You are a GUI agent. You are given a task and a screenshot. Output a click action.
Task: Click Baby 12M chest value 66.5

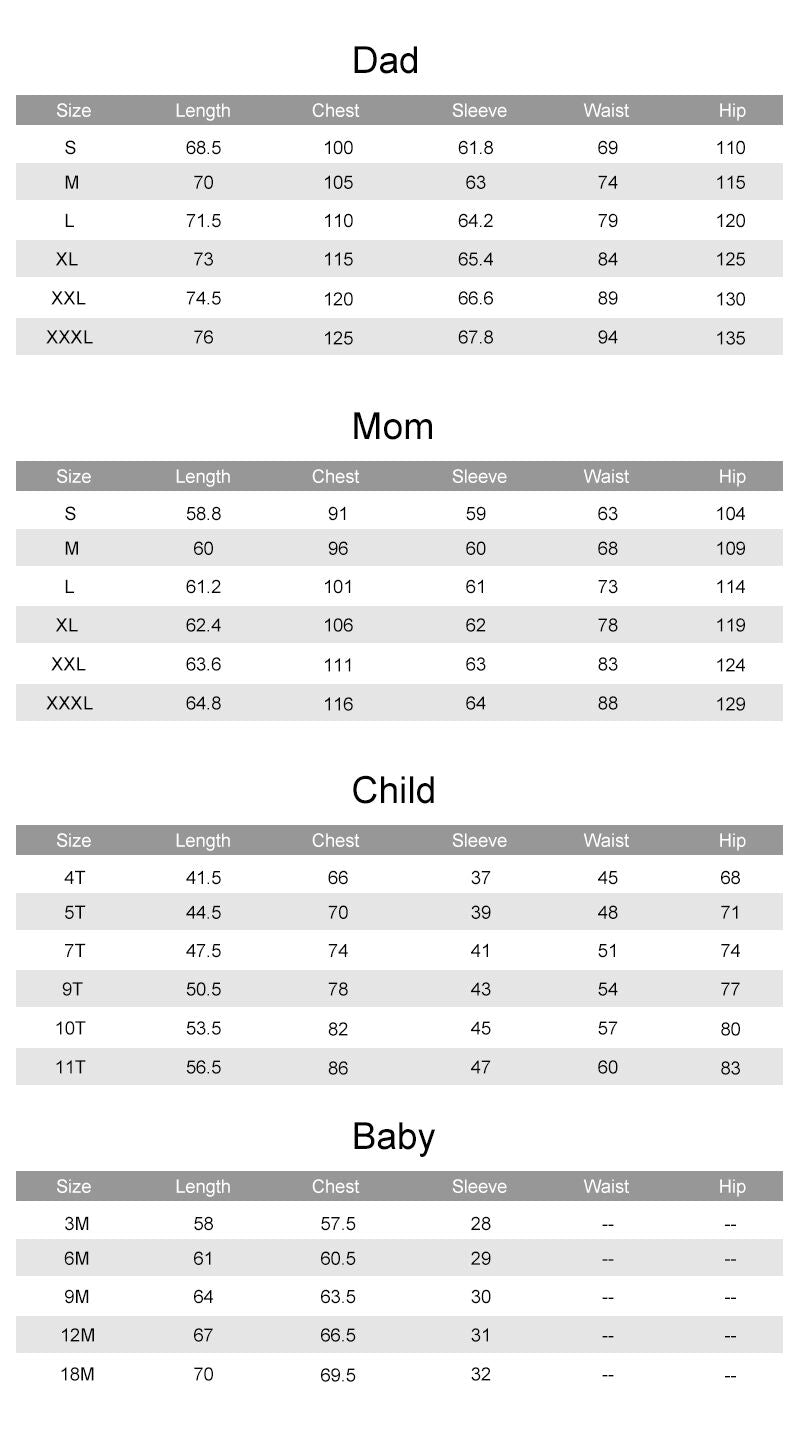pos(338,1336)
